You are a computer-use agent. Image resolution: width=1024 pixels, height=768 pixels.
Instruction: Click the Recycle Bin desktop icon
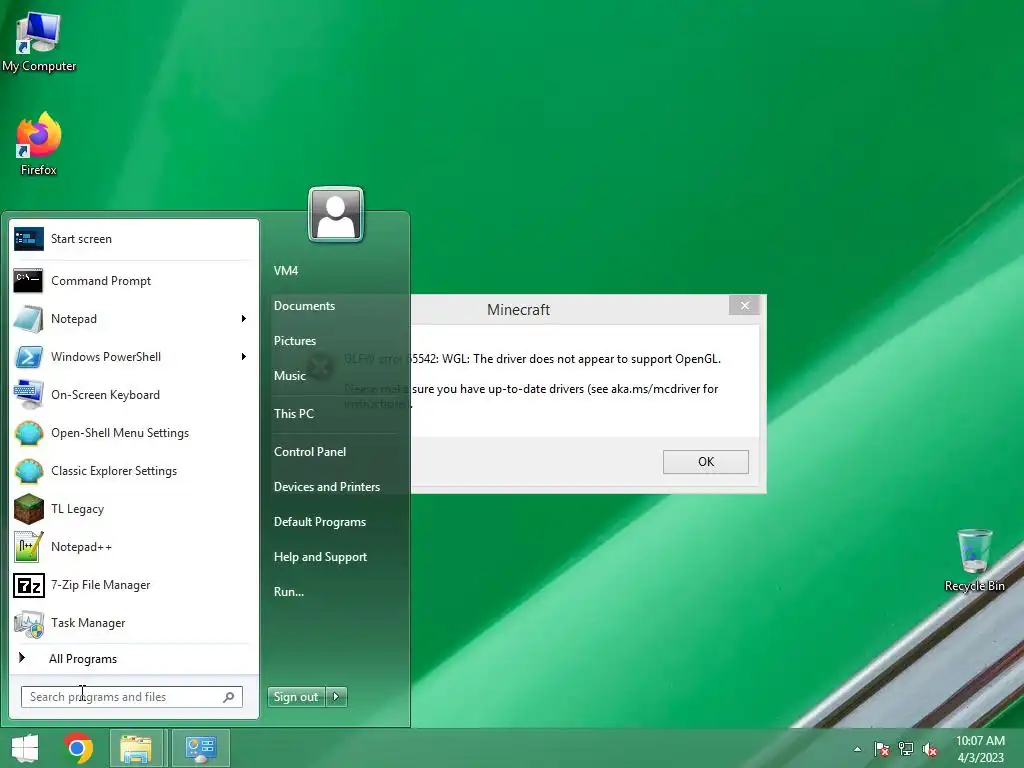974,560
